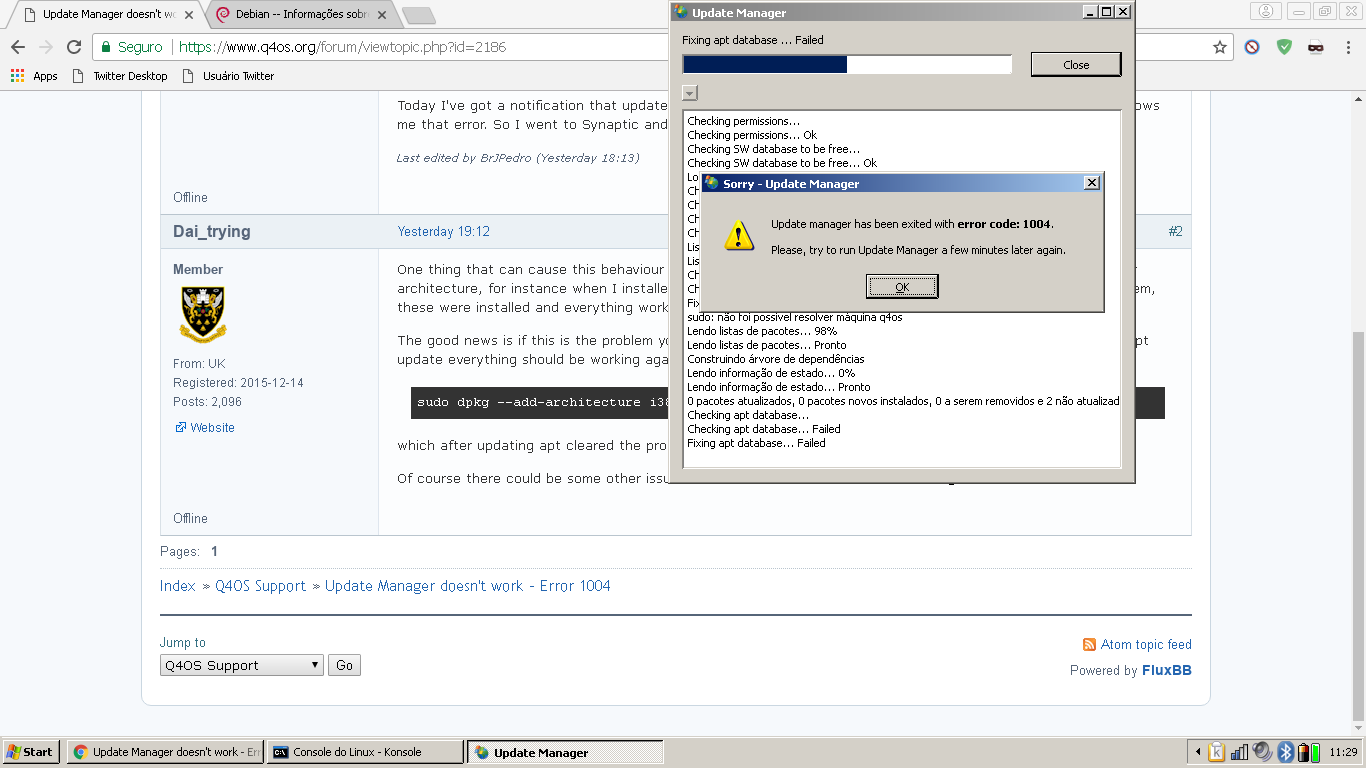This screenshot has height=768, width=1366.
Task: Open the FluxBB link
Action: 1166,670
